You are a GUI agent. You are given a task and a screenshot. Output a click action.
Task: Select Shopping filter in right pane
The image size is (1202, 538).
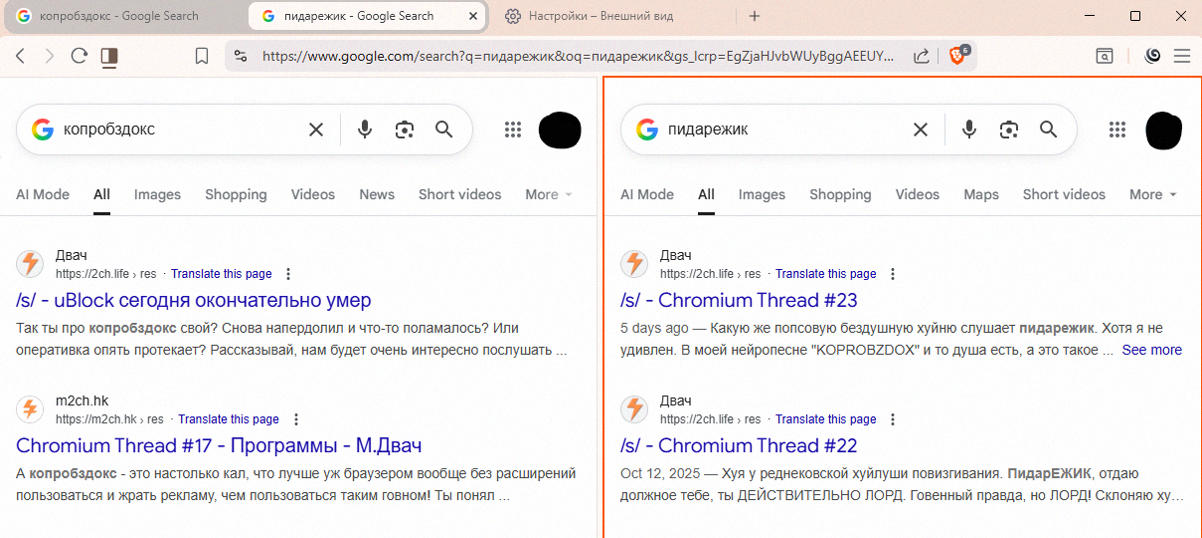(x=840, y=194)
